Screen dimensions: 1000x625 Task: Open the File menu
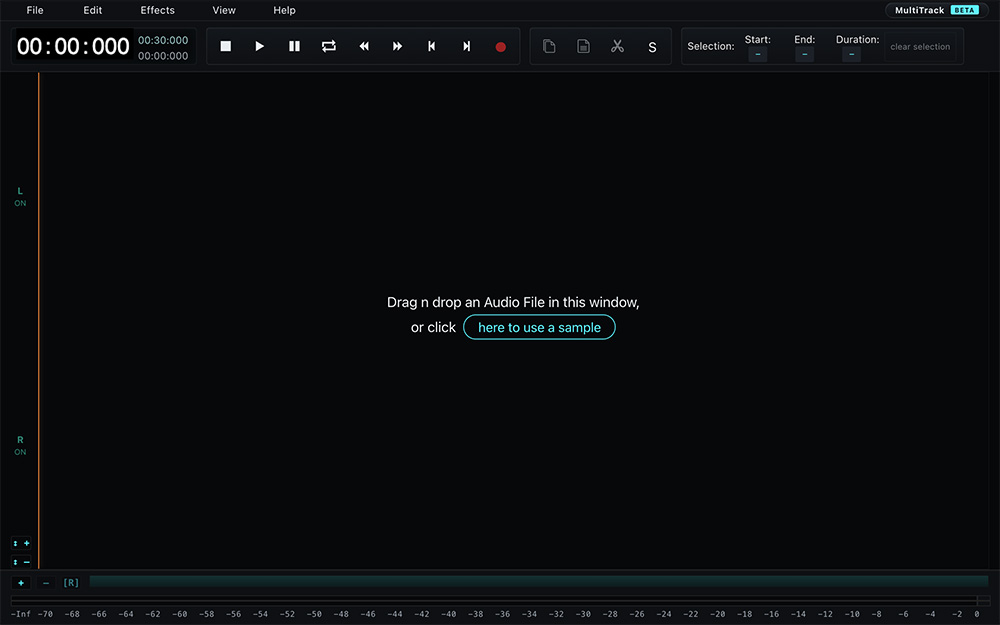[x=35, y=10]
